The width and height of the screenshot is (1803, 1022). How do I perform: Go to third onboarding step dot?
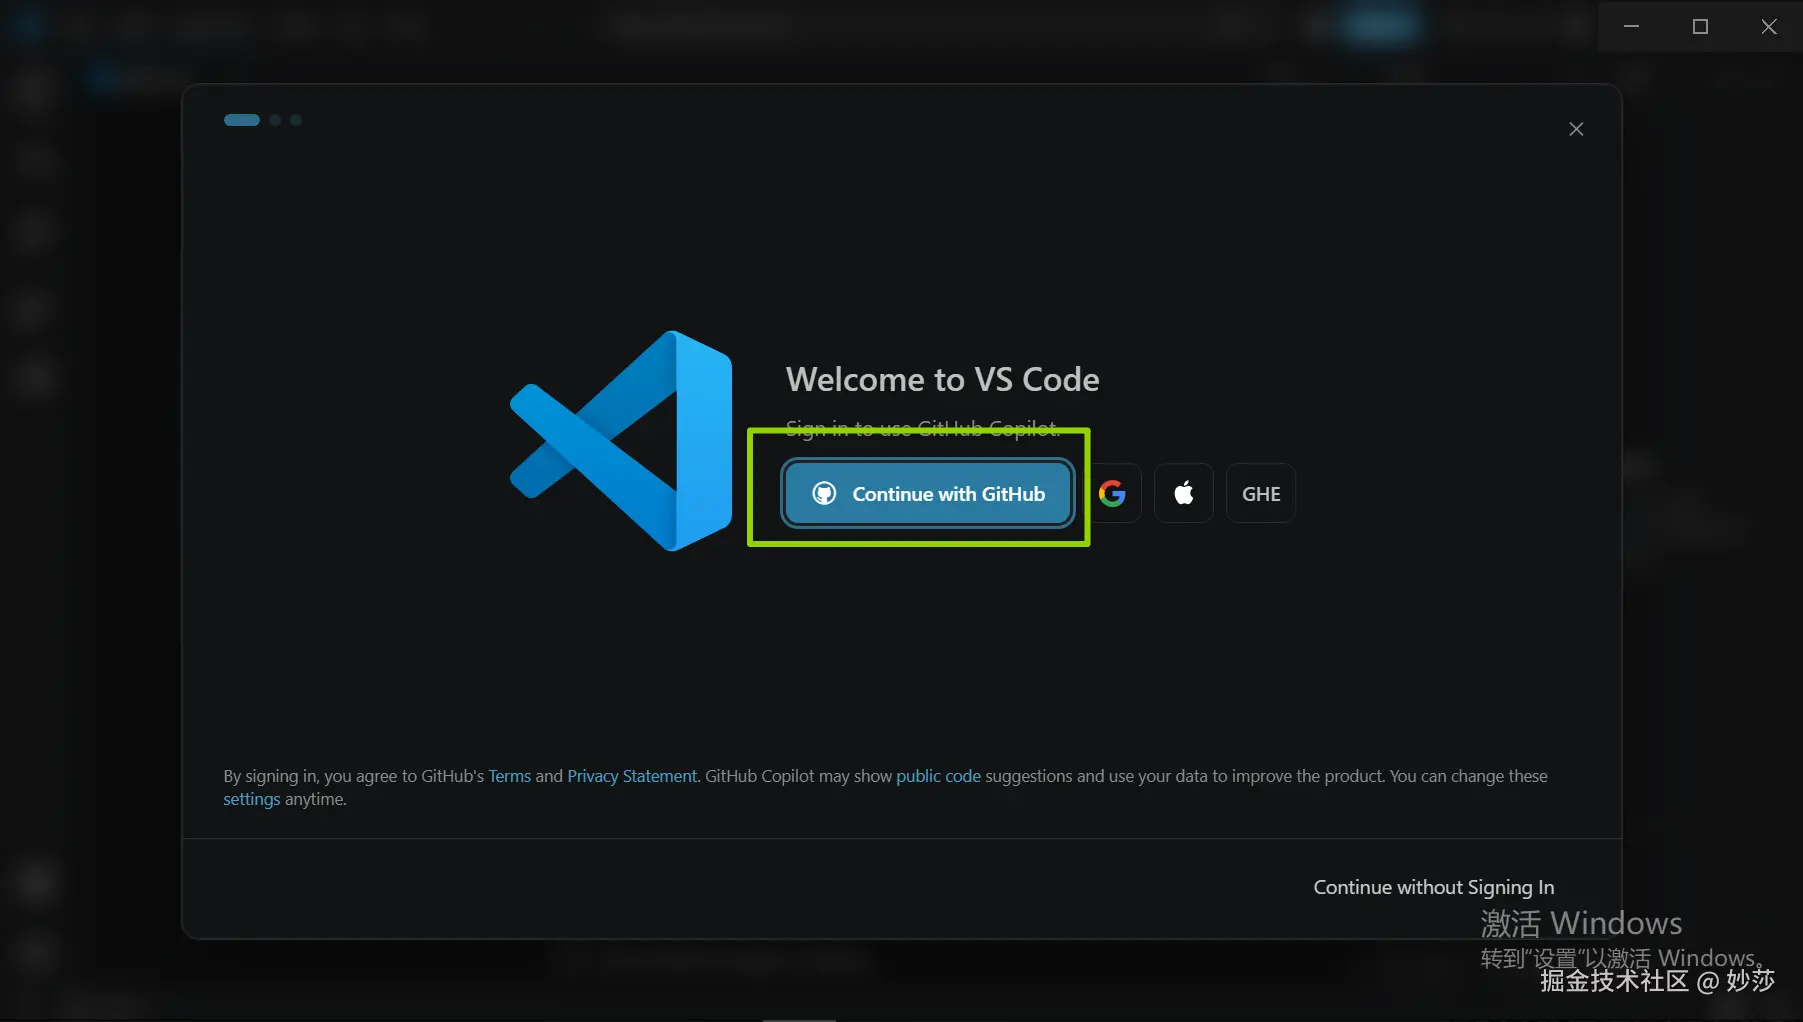296,120
